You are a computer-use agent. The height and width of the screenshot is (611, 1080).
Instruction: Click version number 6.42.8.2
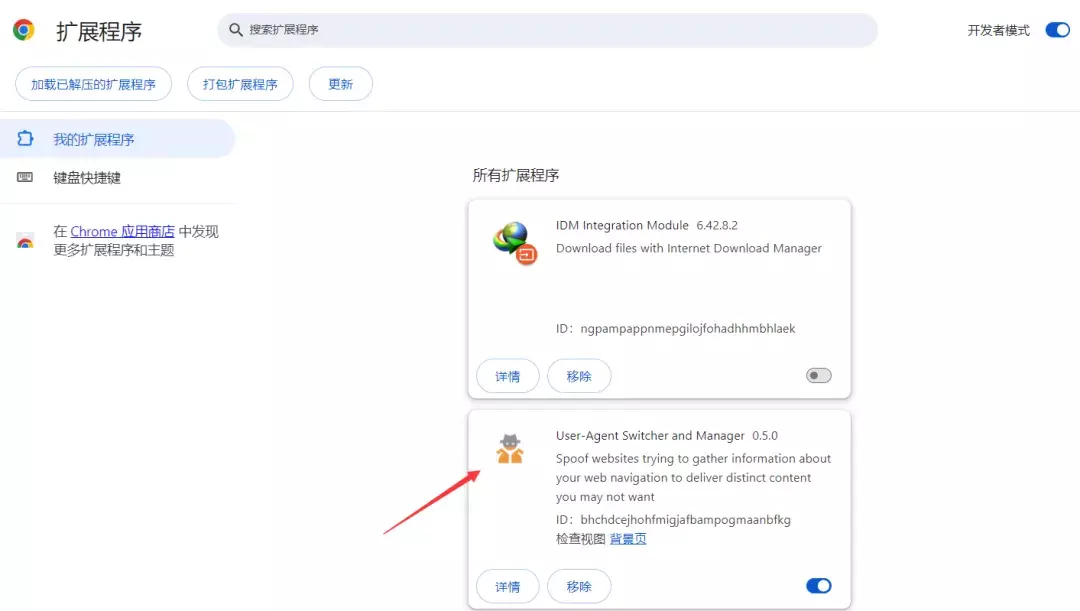[717, 225]
